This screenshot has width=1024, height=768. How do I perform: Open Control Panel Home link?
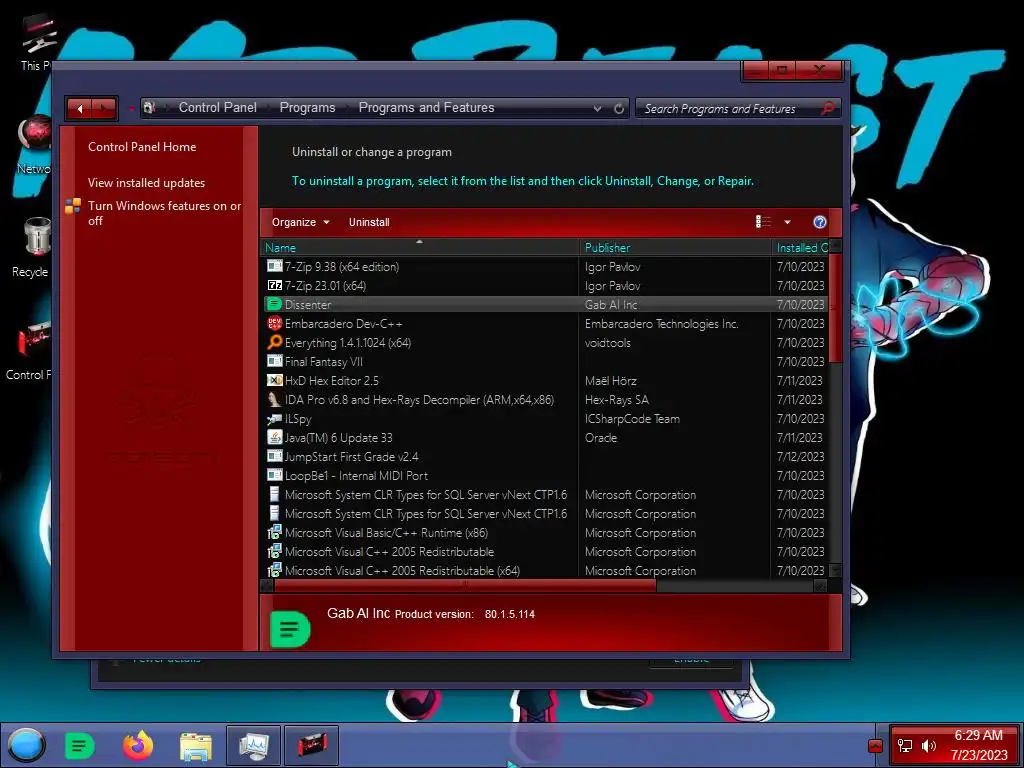coord(142,147)
